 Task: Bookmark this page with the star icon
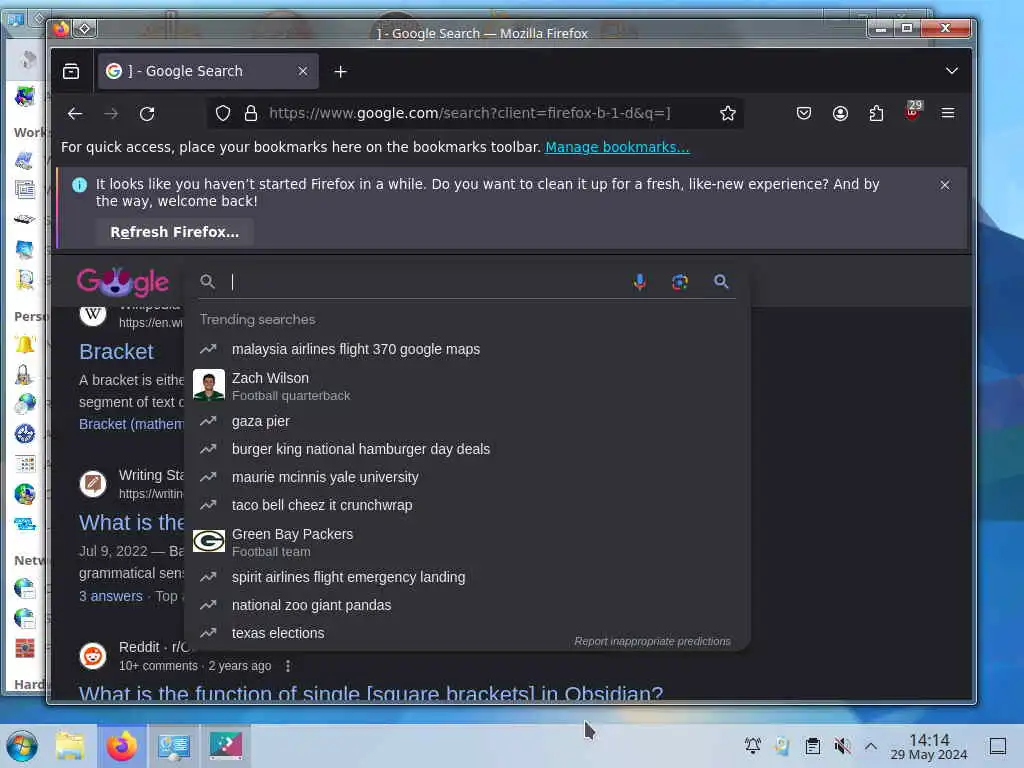coord(728,114)
